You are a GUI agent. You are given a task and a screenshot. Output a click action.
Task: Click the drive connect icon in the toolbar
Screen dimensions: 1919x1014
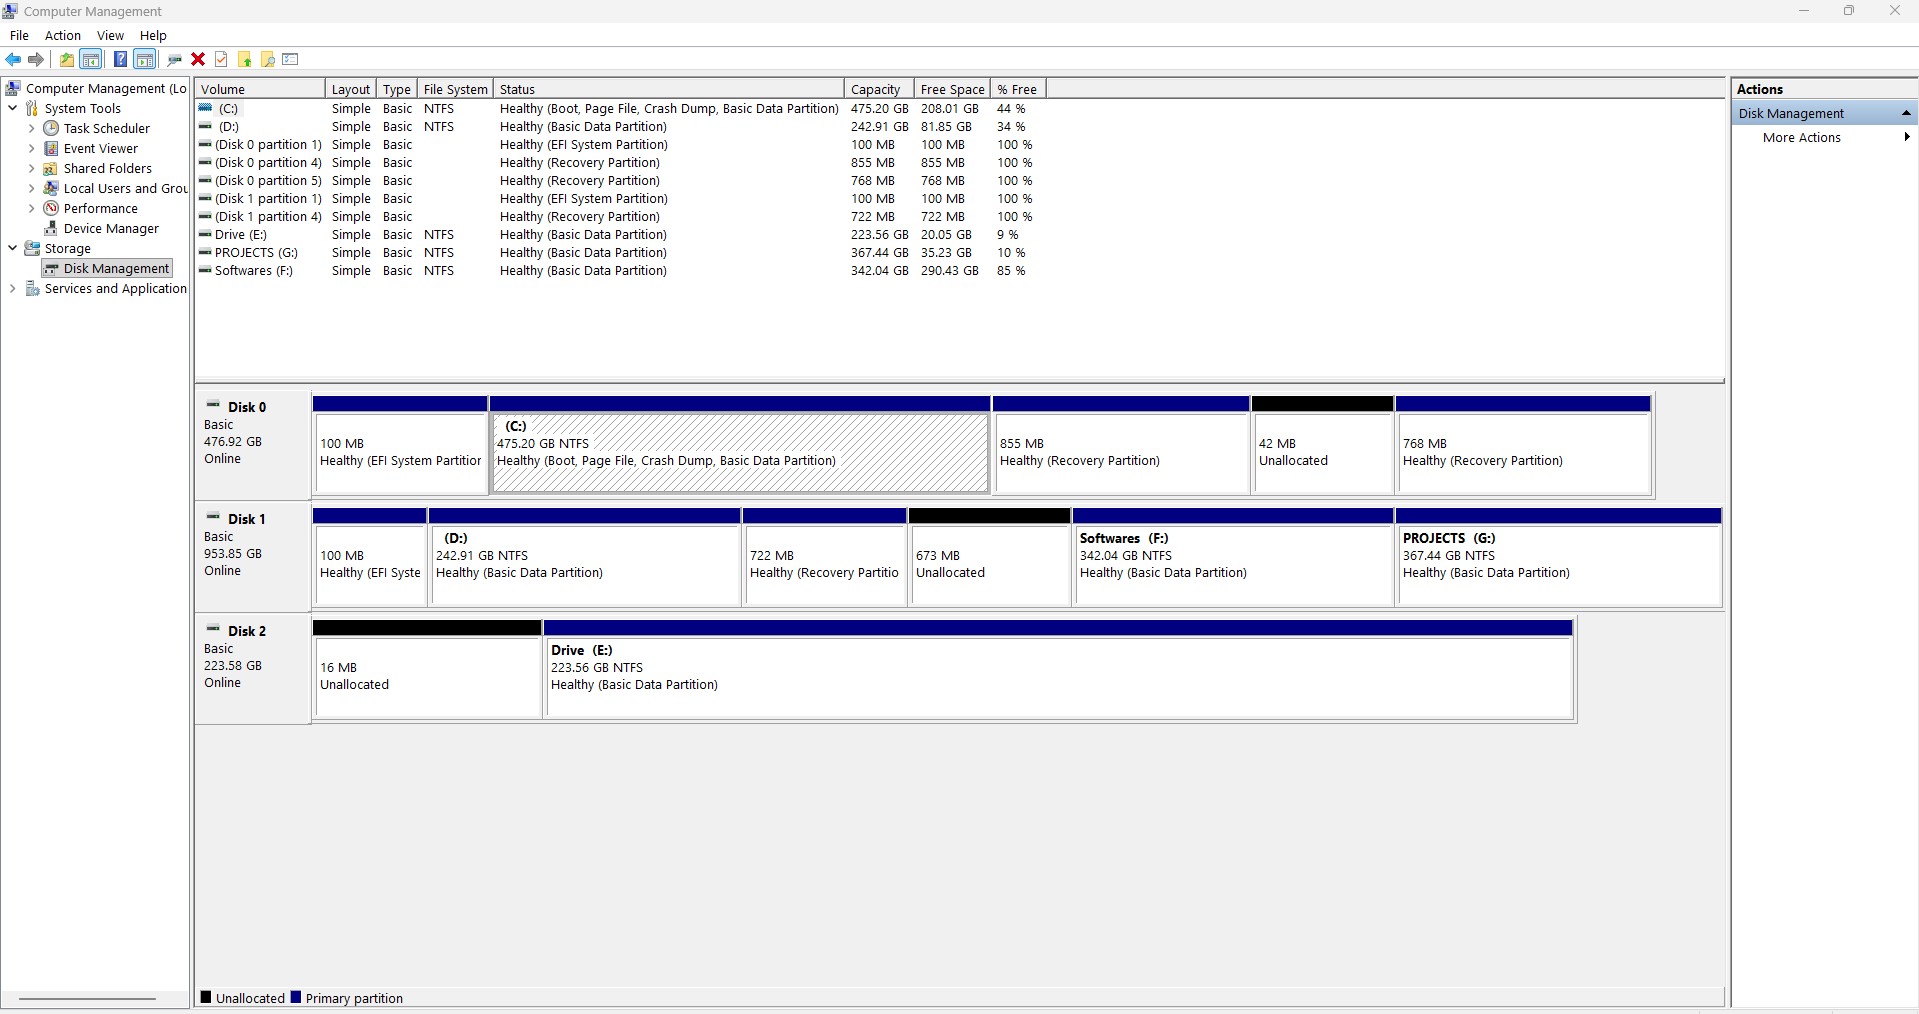pos(175,60)
